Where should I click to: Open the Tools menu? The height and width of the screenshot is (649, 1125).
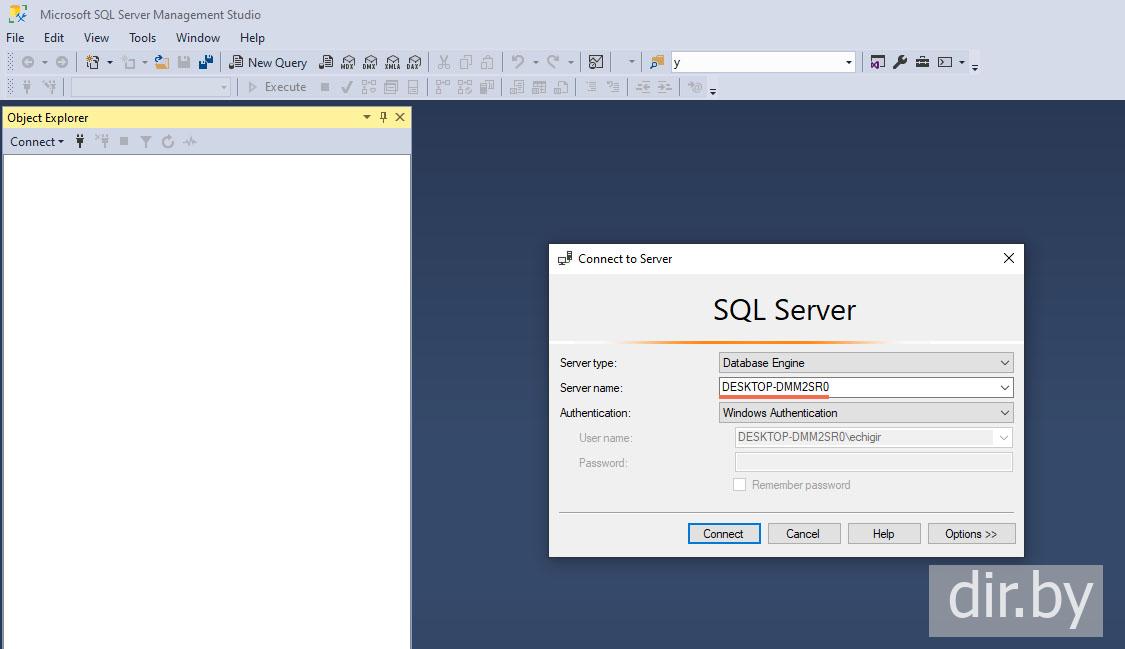click(142, 38)
